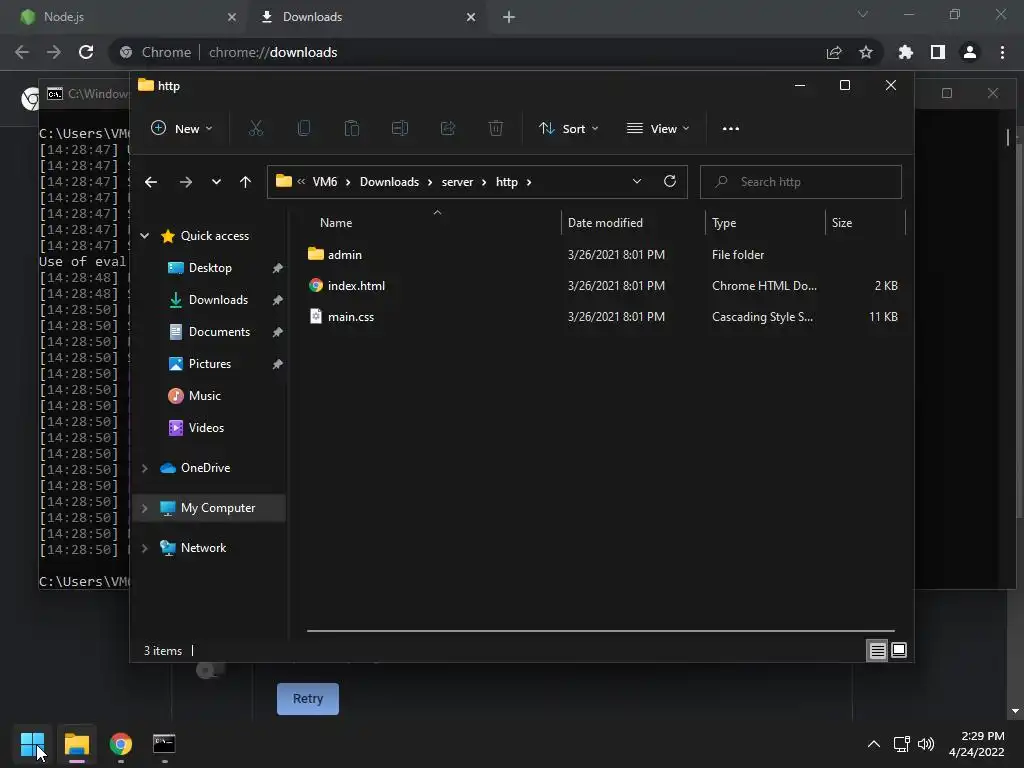Go forward with Explorer's forward arrow

186,182
